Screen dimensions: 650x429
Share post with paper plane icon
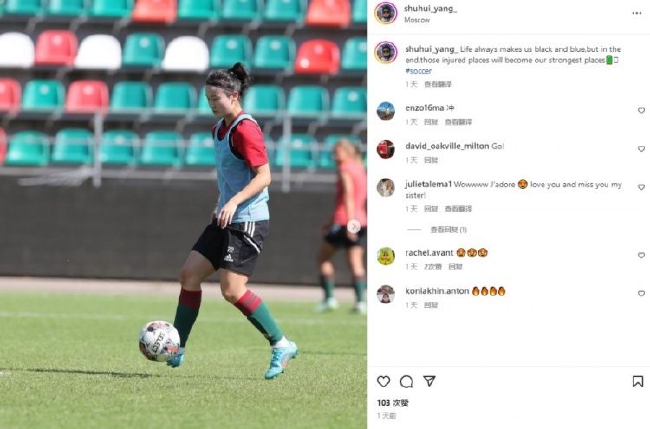tap(429, 381)
